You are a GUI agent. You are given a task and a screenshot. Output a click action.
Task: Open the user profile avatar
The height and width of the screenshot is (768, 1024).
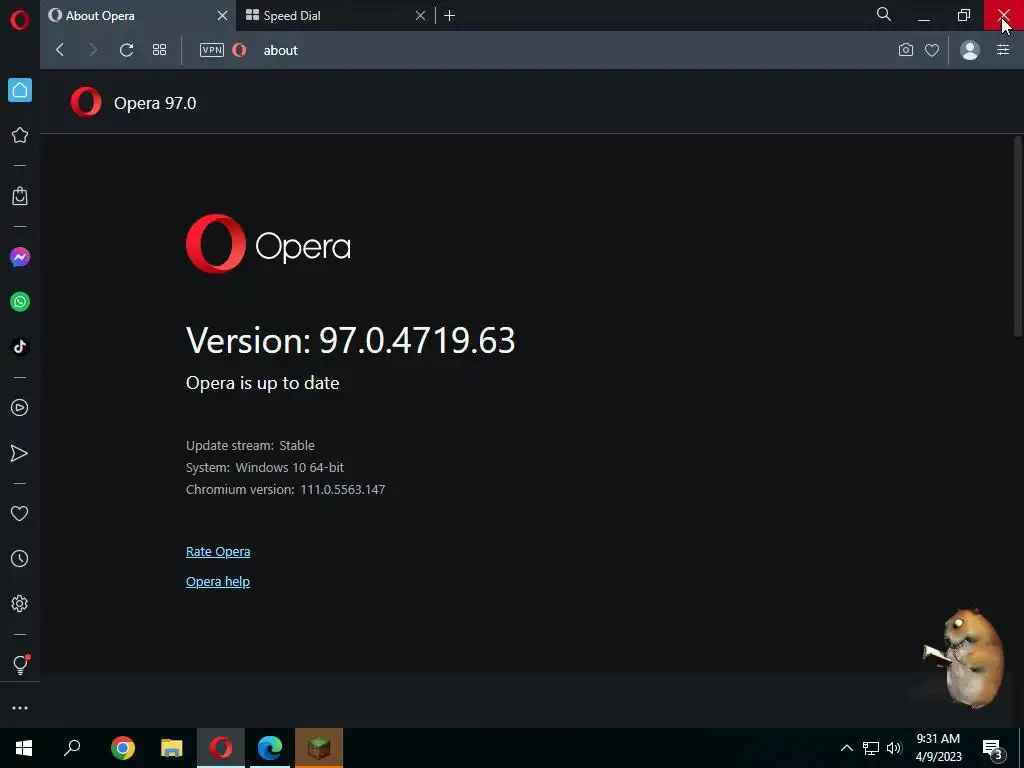[x=970, y=50]
